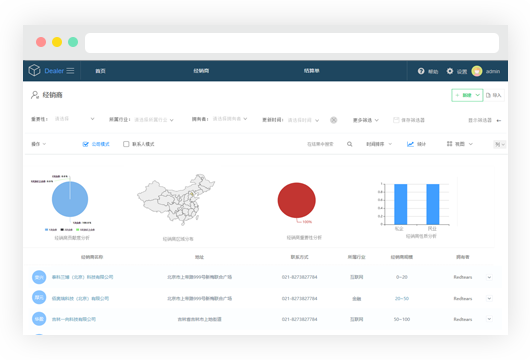This screenshot has height=360, width=530.
Task: Click the yellow macOS-style window dot
Action: [57, 42]
